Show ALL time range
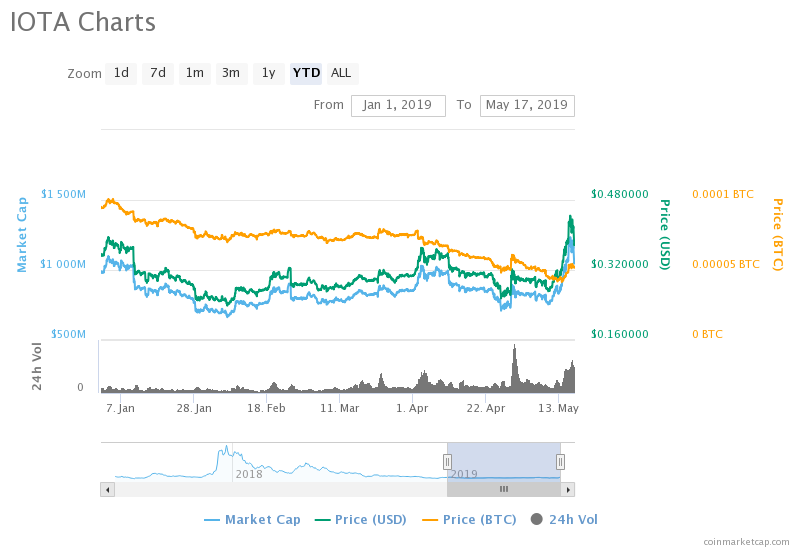 pyautogui.click(x=341, y=73)
